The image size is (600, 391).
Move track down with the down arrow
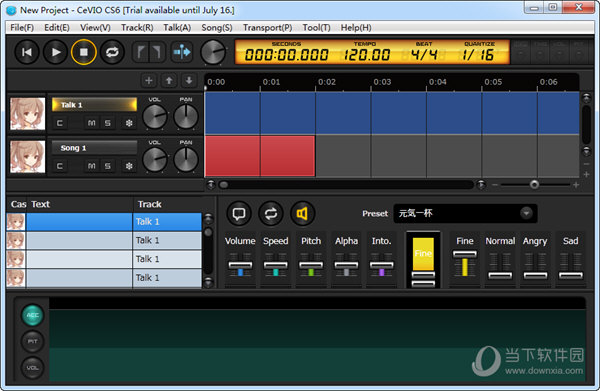coord(189,80)
